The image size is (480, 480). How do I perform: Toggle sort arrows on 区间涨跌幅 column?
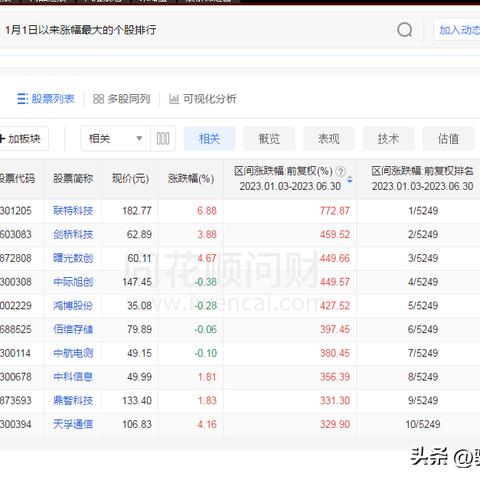tap(350, 179)
